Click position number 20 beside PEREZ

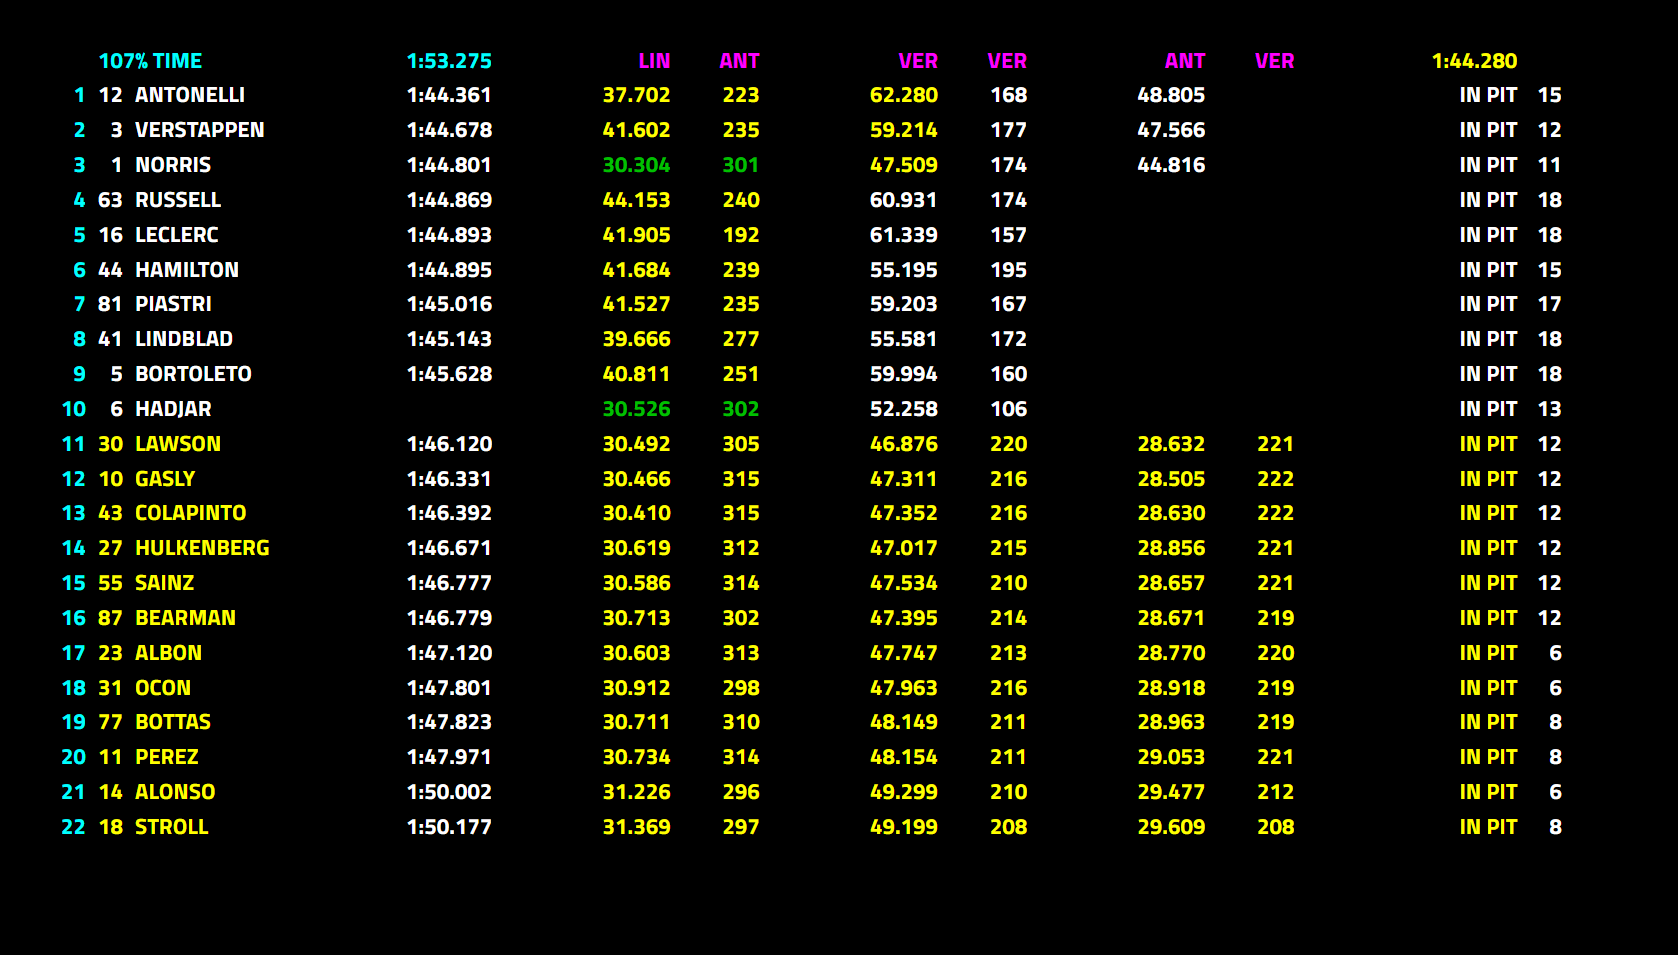[x=74, y=757]
